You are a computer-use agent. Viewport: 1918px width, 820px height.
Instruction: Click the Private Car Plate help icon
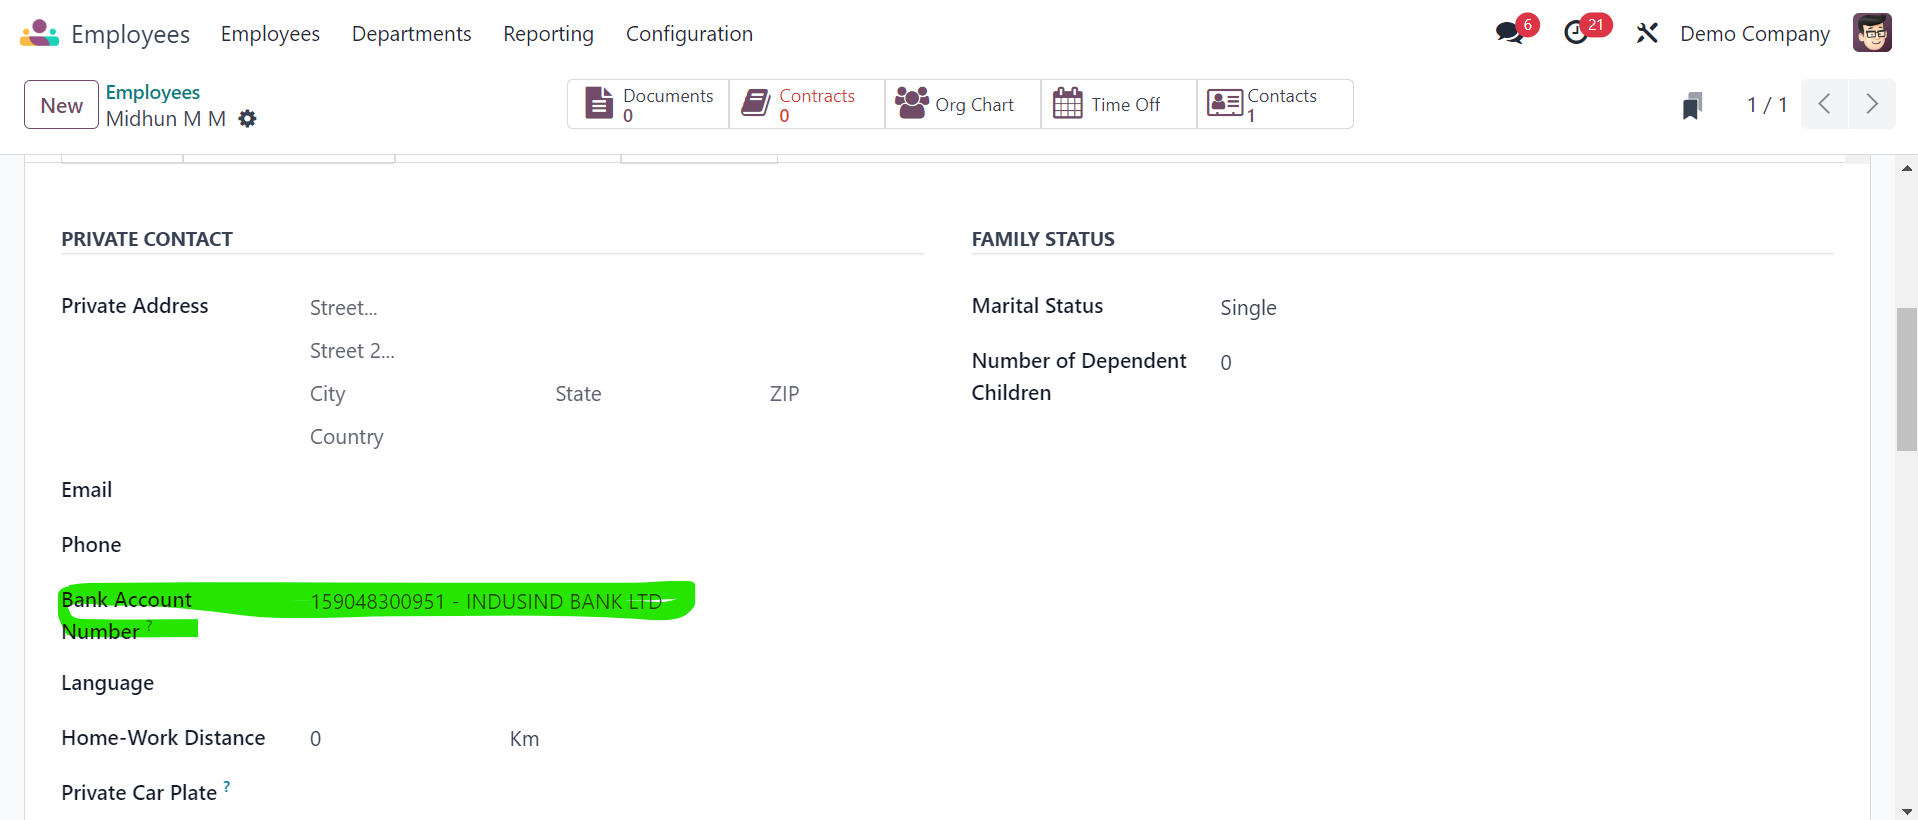(227, 786)
